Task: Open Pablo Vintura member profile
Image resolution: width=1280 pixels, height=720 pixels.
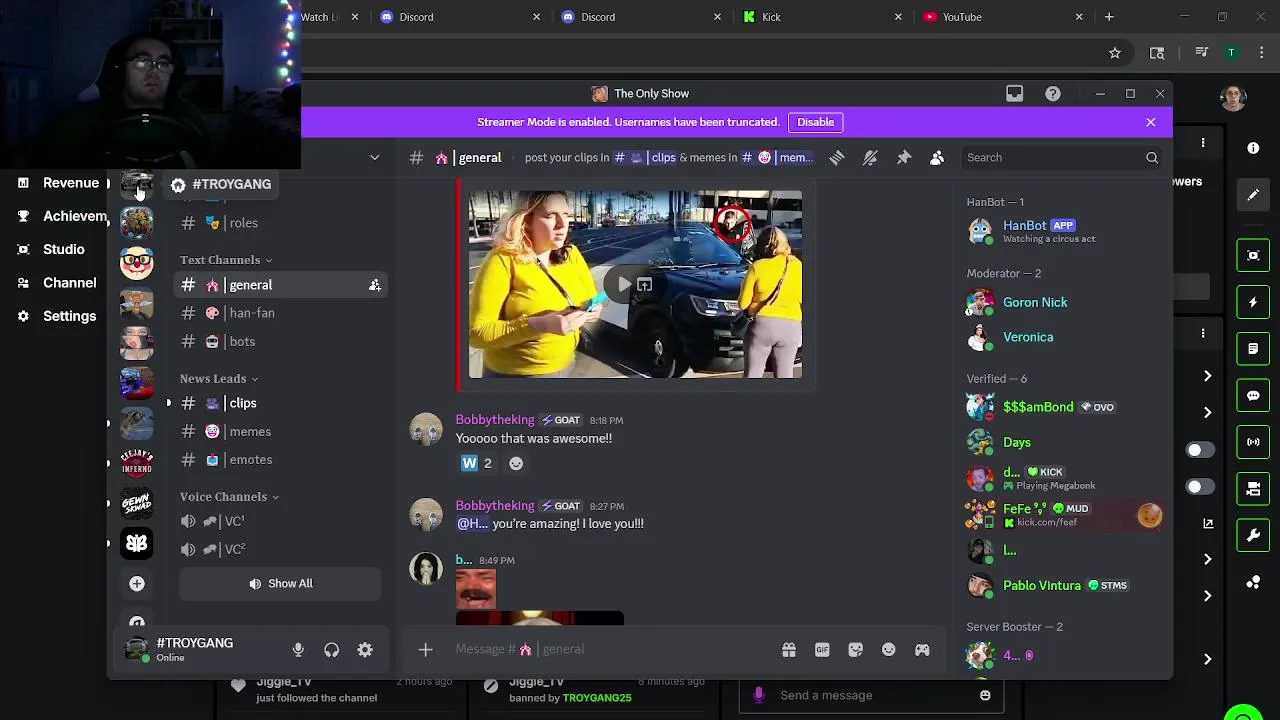Action: tap(1062, 586)
